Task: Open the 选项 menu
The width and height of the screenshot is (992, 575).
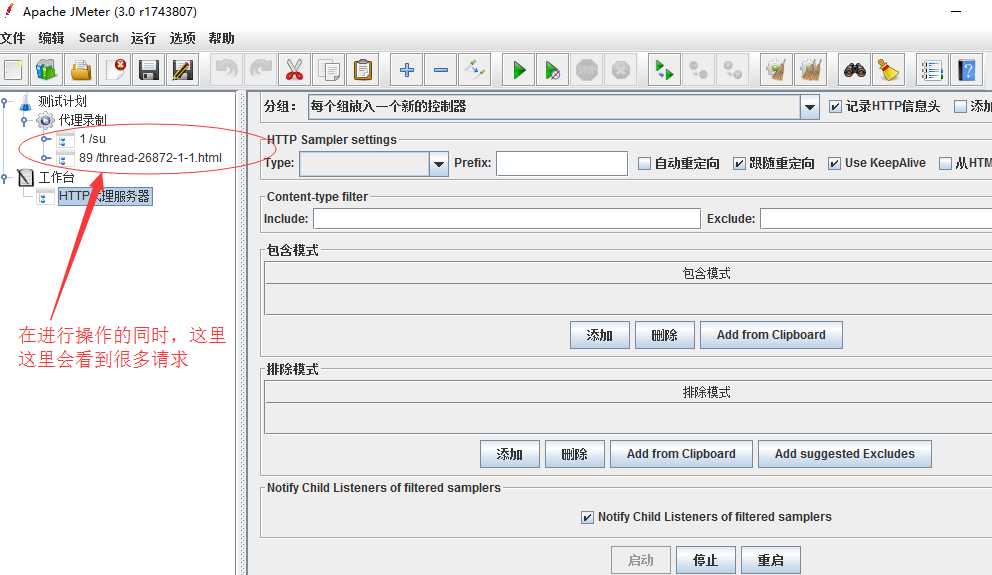Action: (183, 38)
